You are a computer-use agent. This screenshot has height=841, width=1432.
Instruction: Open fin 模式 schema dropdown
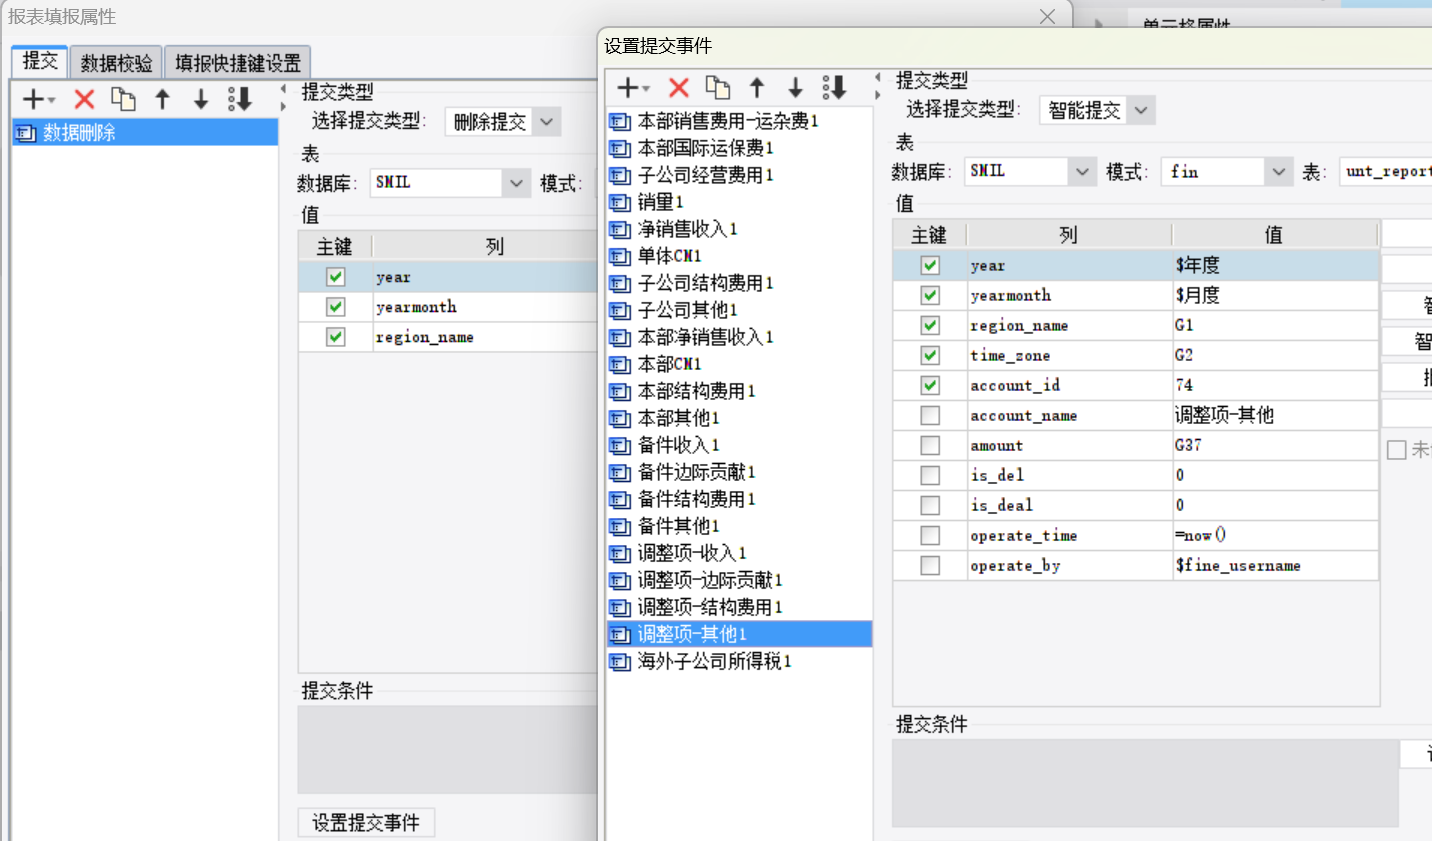(1278, 172)
